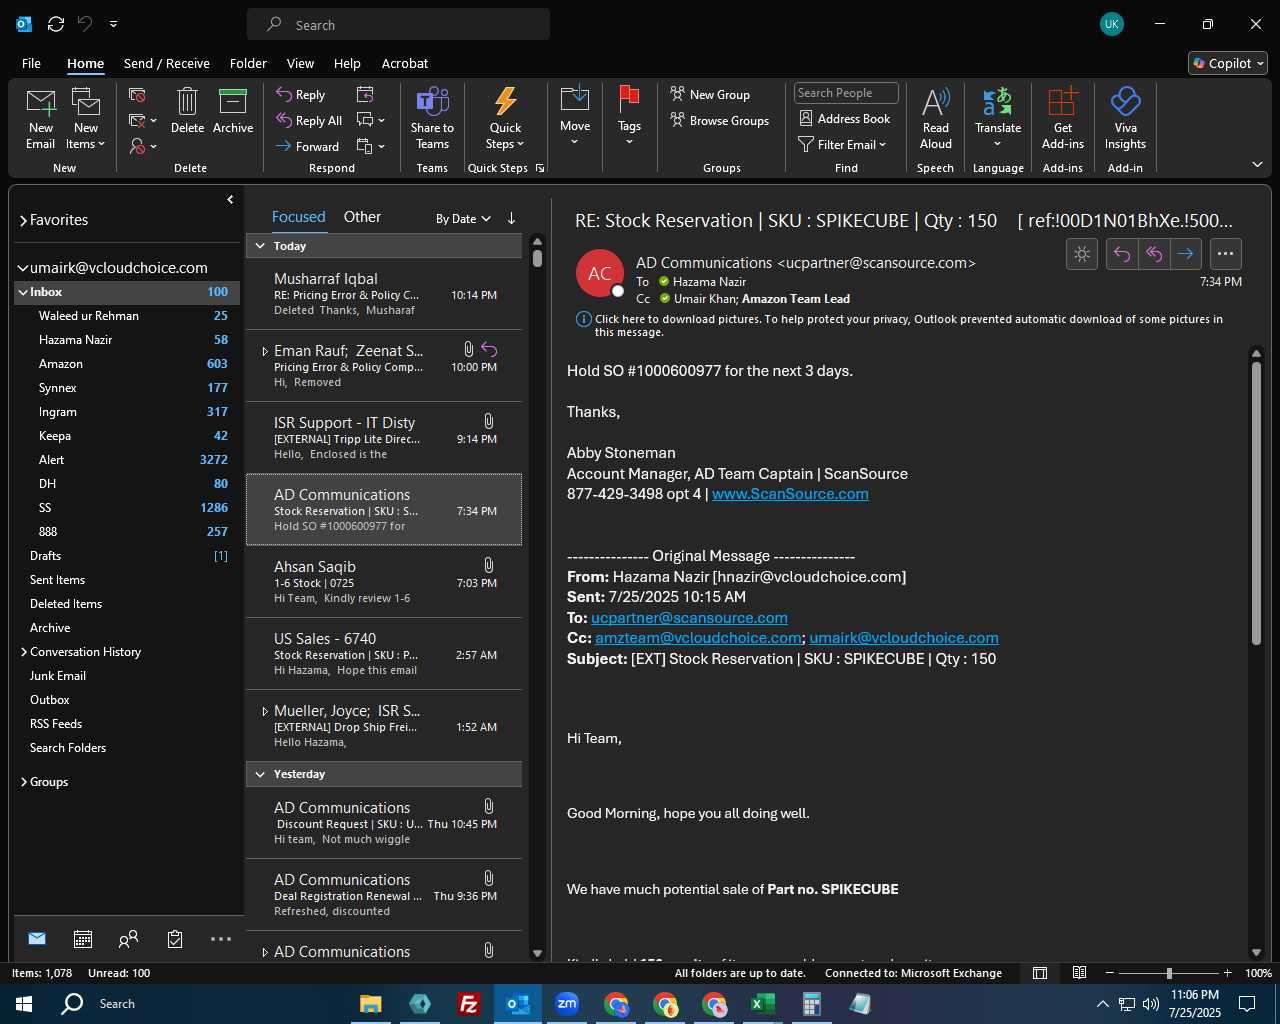
Task: Open the Address Book
Action: pyautogui.click(x=845, y=118)
